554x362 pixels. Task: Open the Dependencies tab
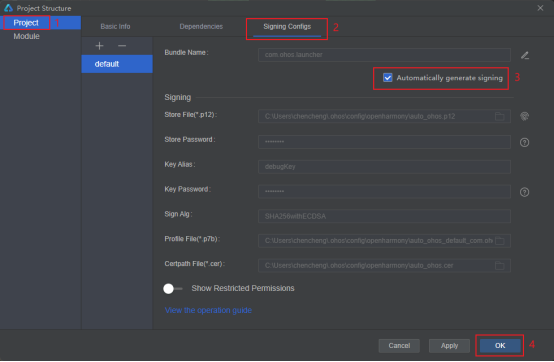[201, 26]
